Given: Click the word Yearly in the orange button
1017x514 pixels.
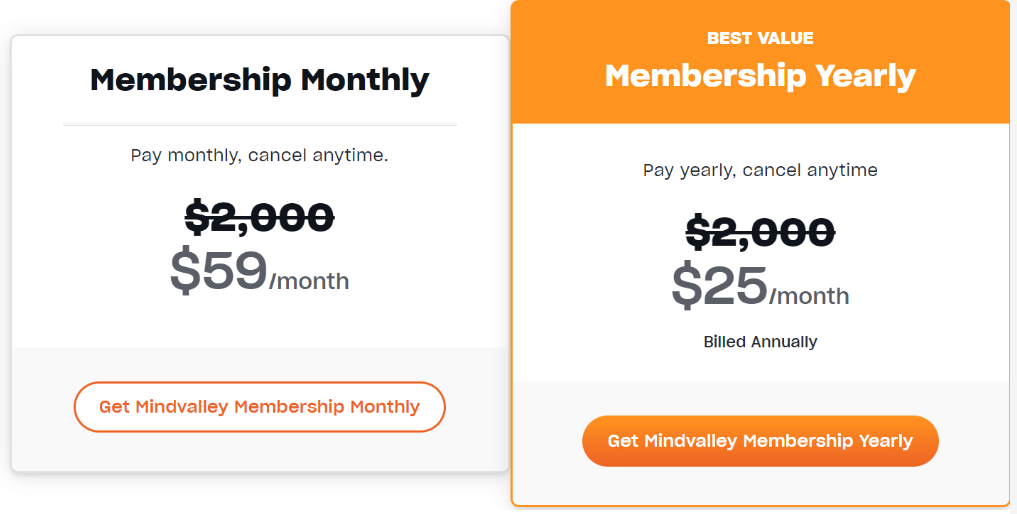Looking at the screenshot, I should tap(886, 441).
